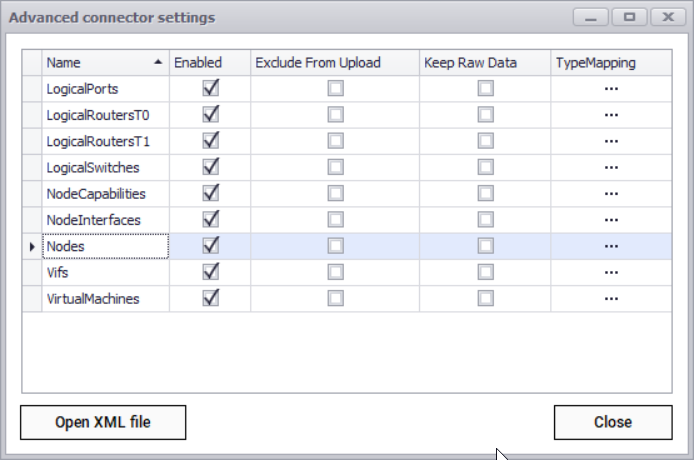Click the Keep Raw Data column header
The height and width of the screenshot is (460, 694).
pos(470,62)
